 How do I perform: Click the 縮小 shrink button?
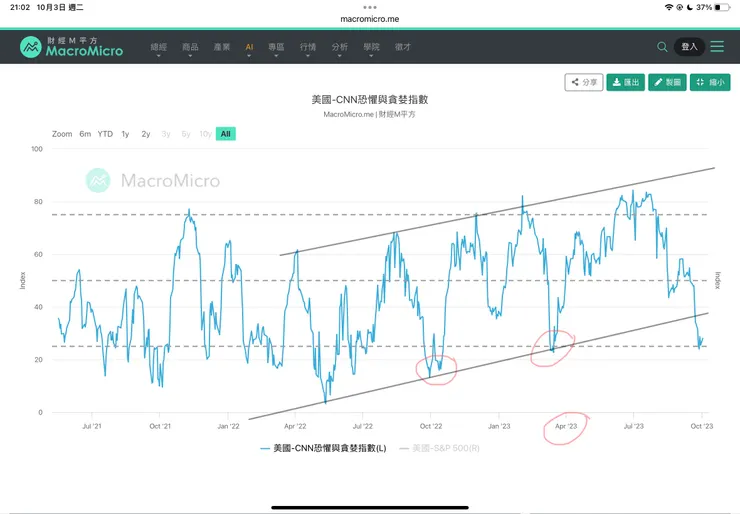(710, 82)
